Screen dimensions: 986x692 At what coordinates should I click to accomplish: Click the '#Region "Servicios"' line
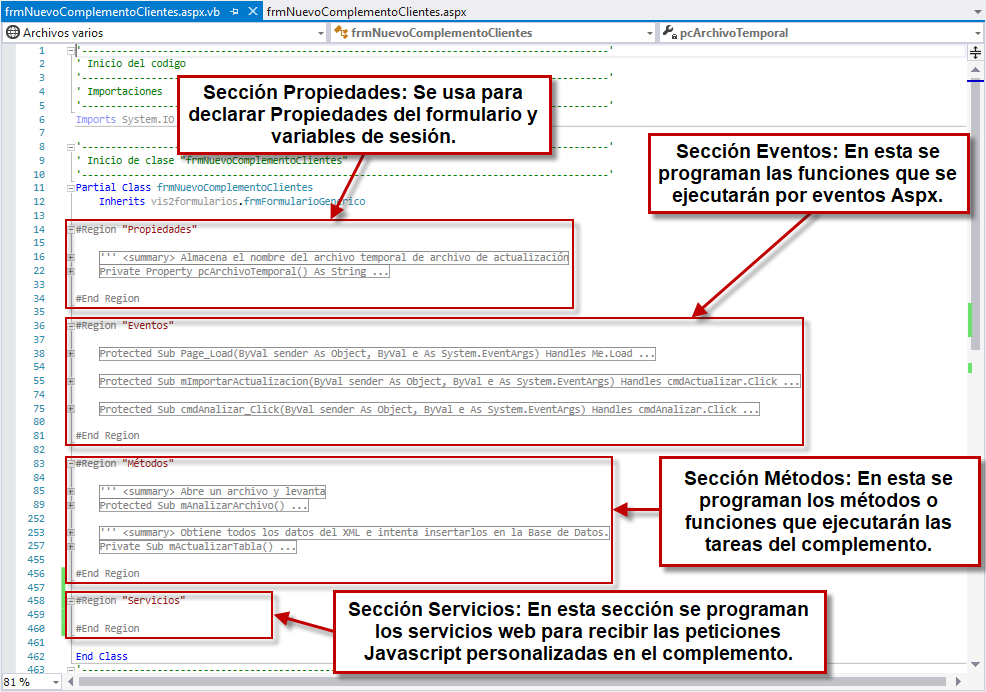click(x=130, y=601)
